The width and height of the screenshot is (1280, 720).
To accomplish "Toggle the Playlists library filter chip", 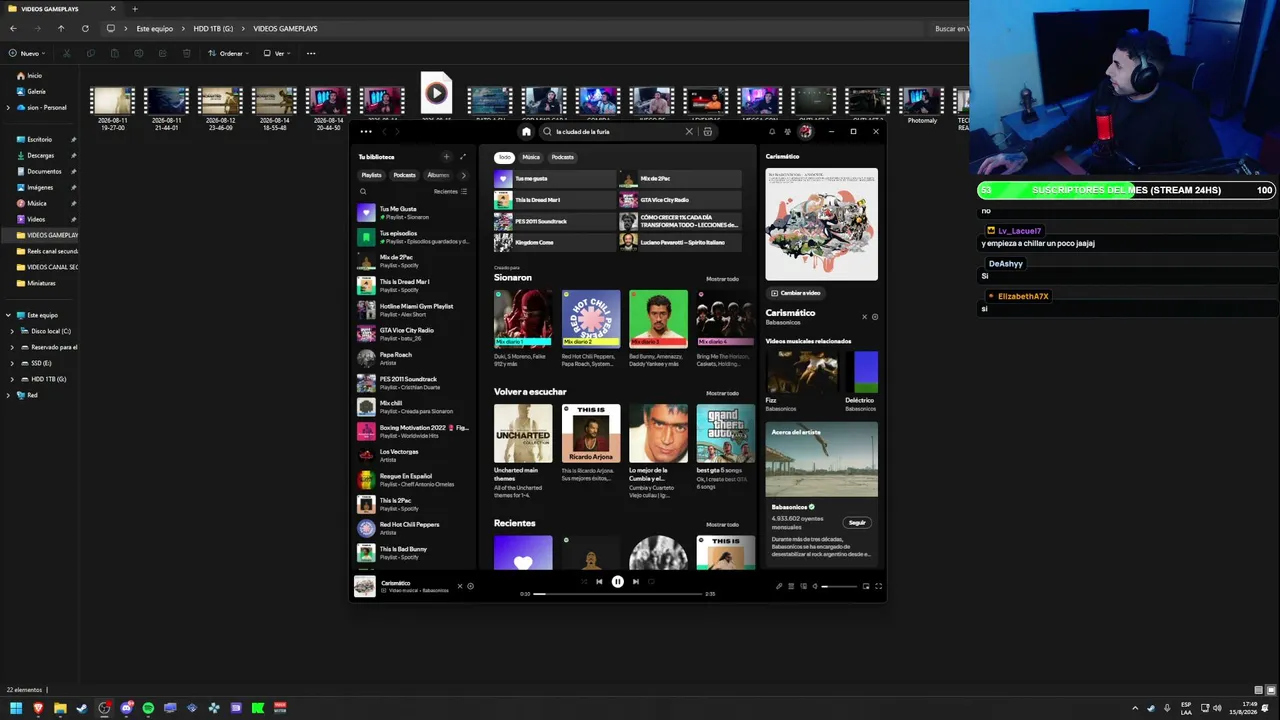I will pos(372,175).
